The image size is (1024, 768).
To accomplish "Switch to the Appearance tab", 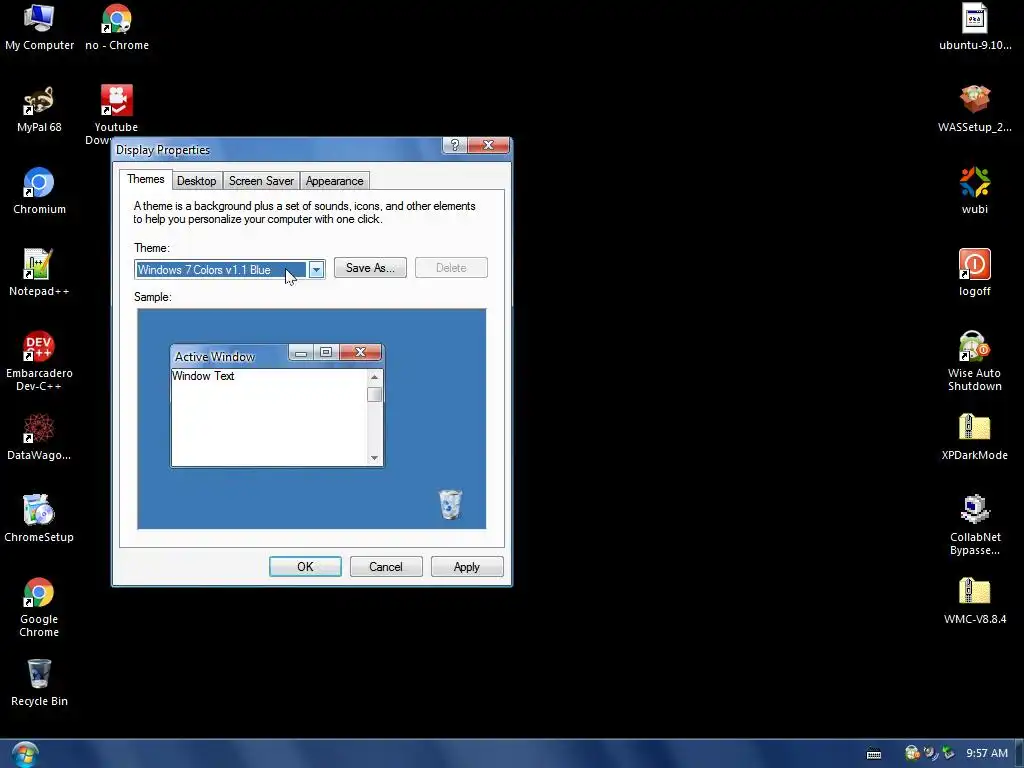I will pyautogui.click(x=334, y=181).
